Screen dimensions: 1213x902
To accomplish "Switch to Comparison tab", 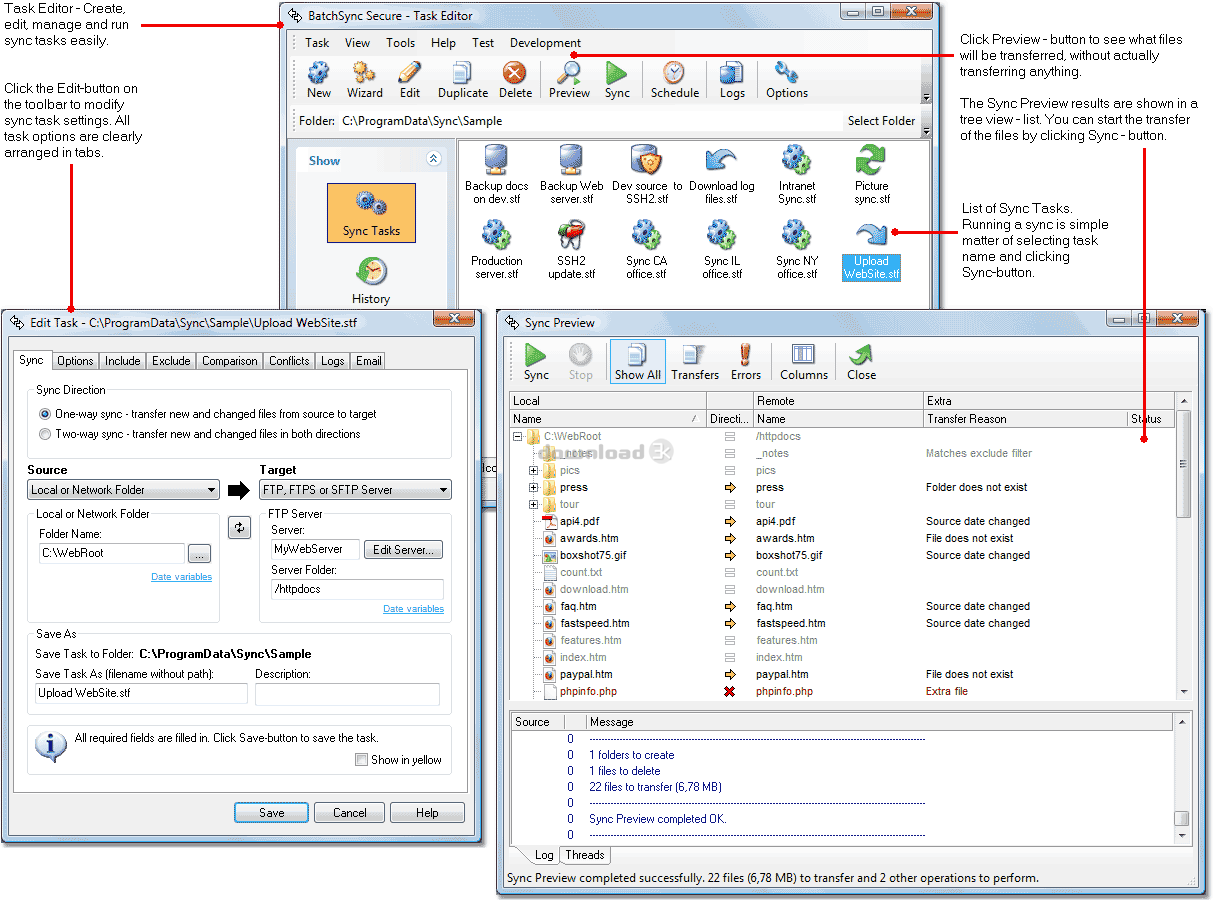I will tap(230, 361).
